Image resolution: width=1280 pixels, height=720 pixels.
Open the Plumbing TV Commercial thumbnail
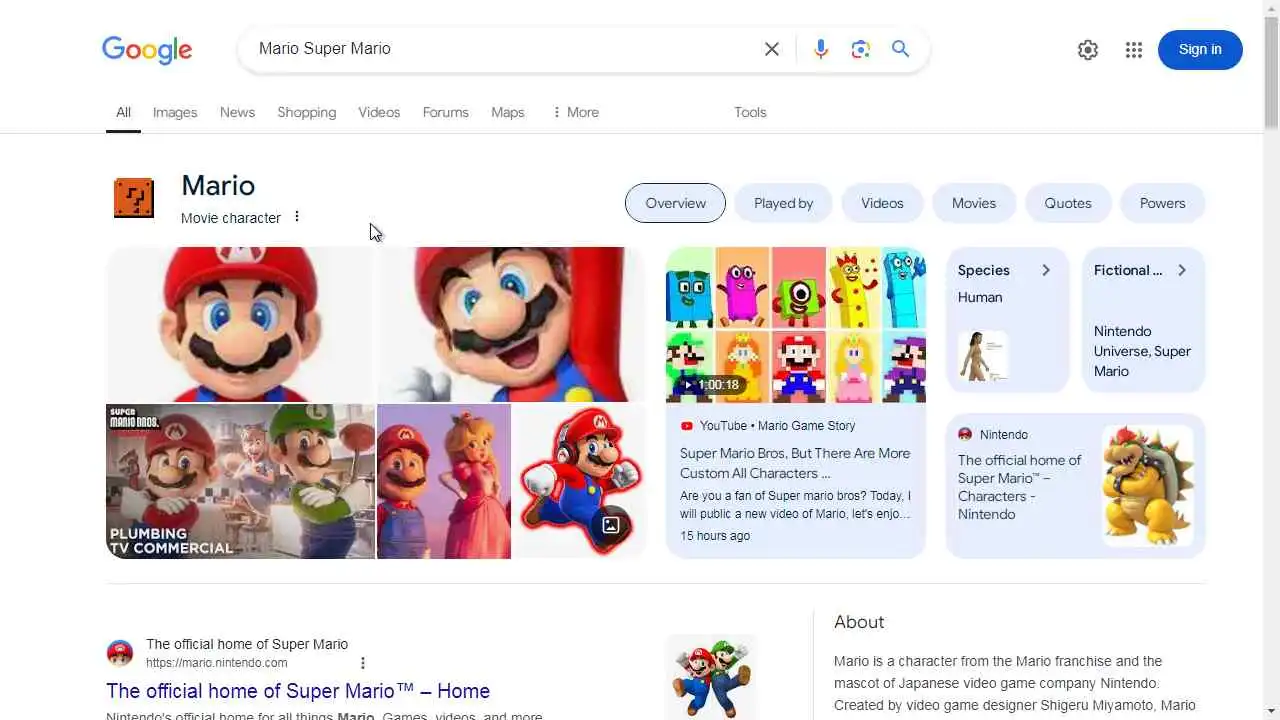(x=240, y=481)
